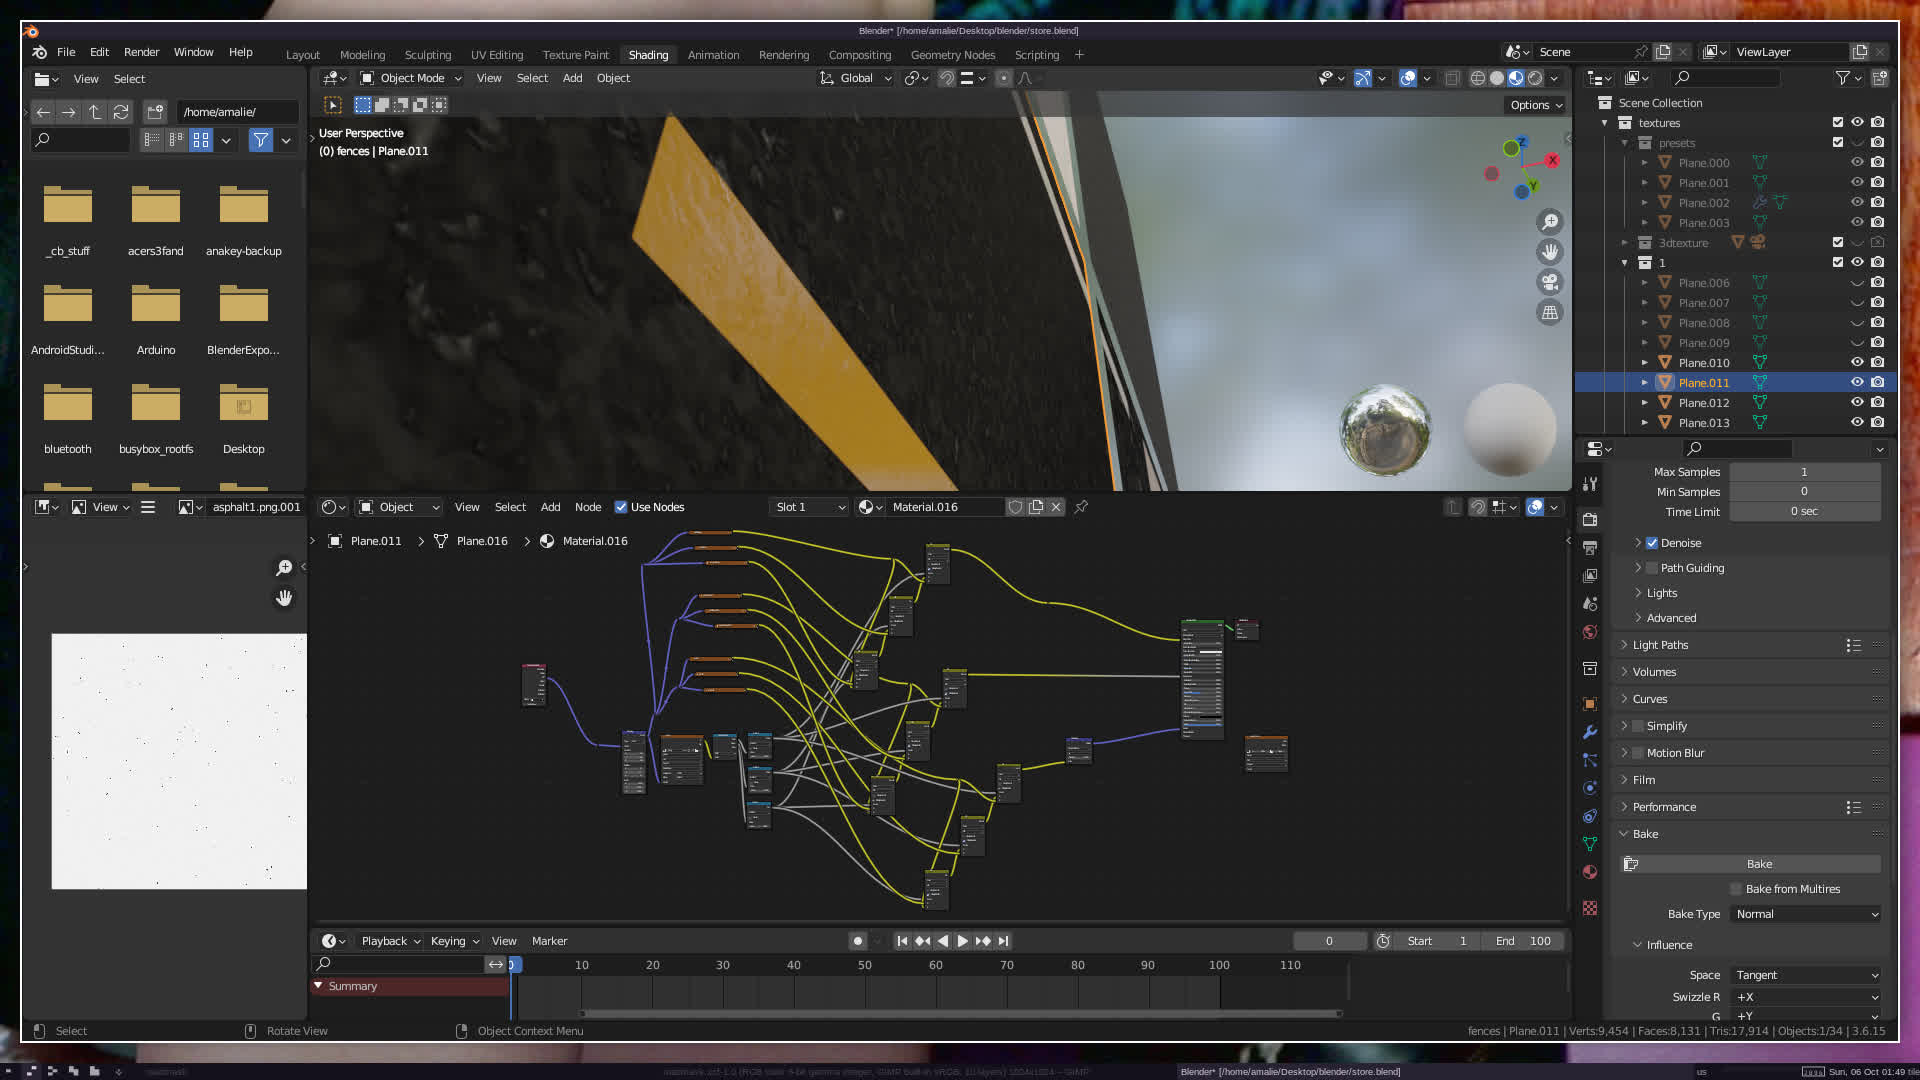1920x1080 pixels.
Task: Open the Modifiers wrench properties tab
Action: pos(1590,732)
